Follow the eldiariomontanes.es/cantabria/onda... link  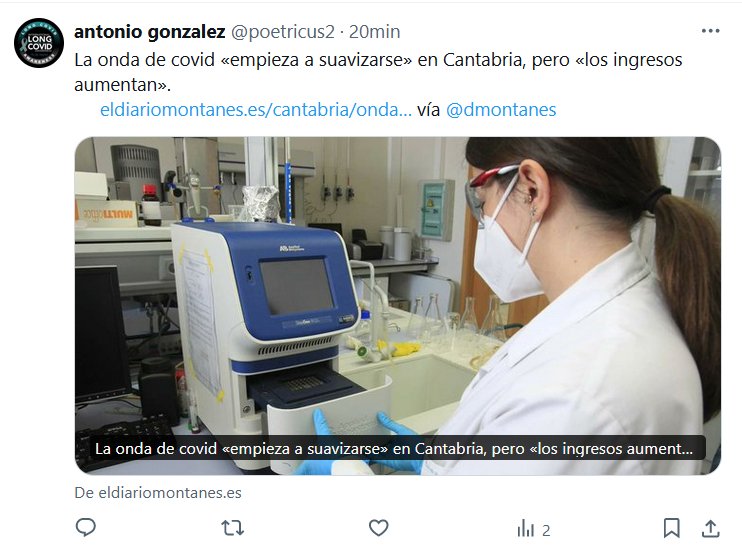tap(256, 109)
